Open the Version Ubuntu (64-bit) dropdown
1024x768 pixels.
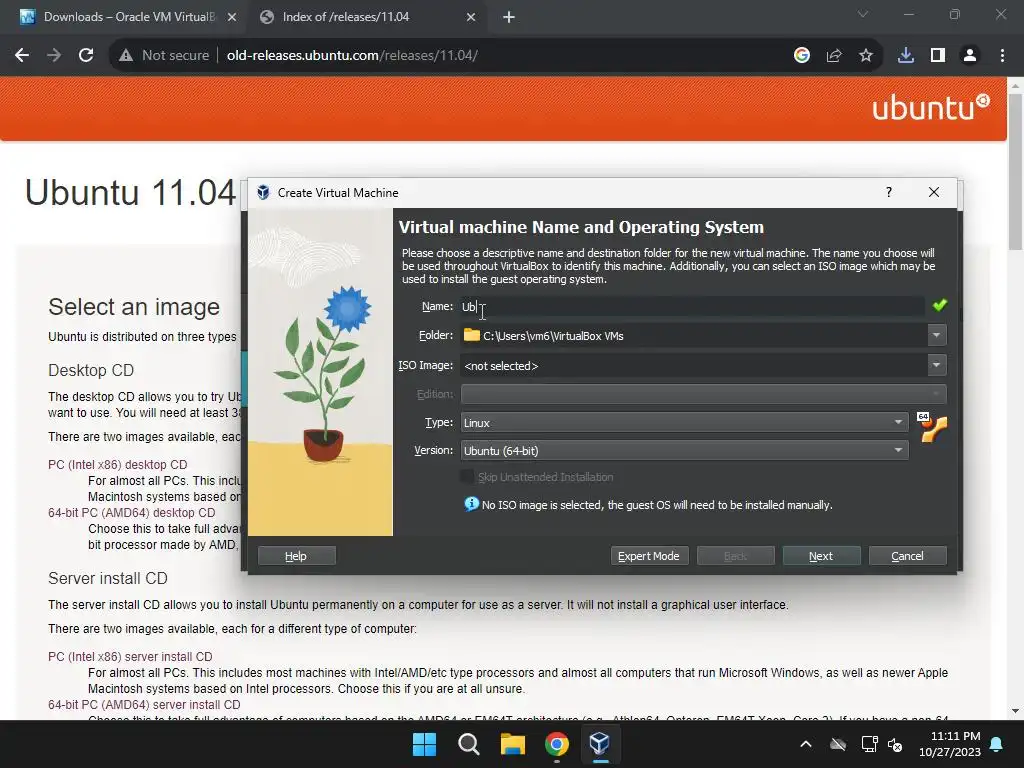pos(684,451)
